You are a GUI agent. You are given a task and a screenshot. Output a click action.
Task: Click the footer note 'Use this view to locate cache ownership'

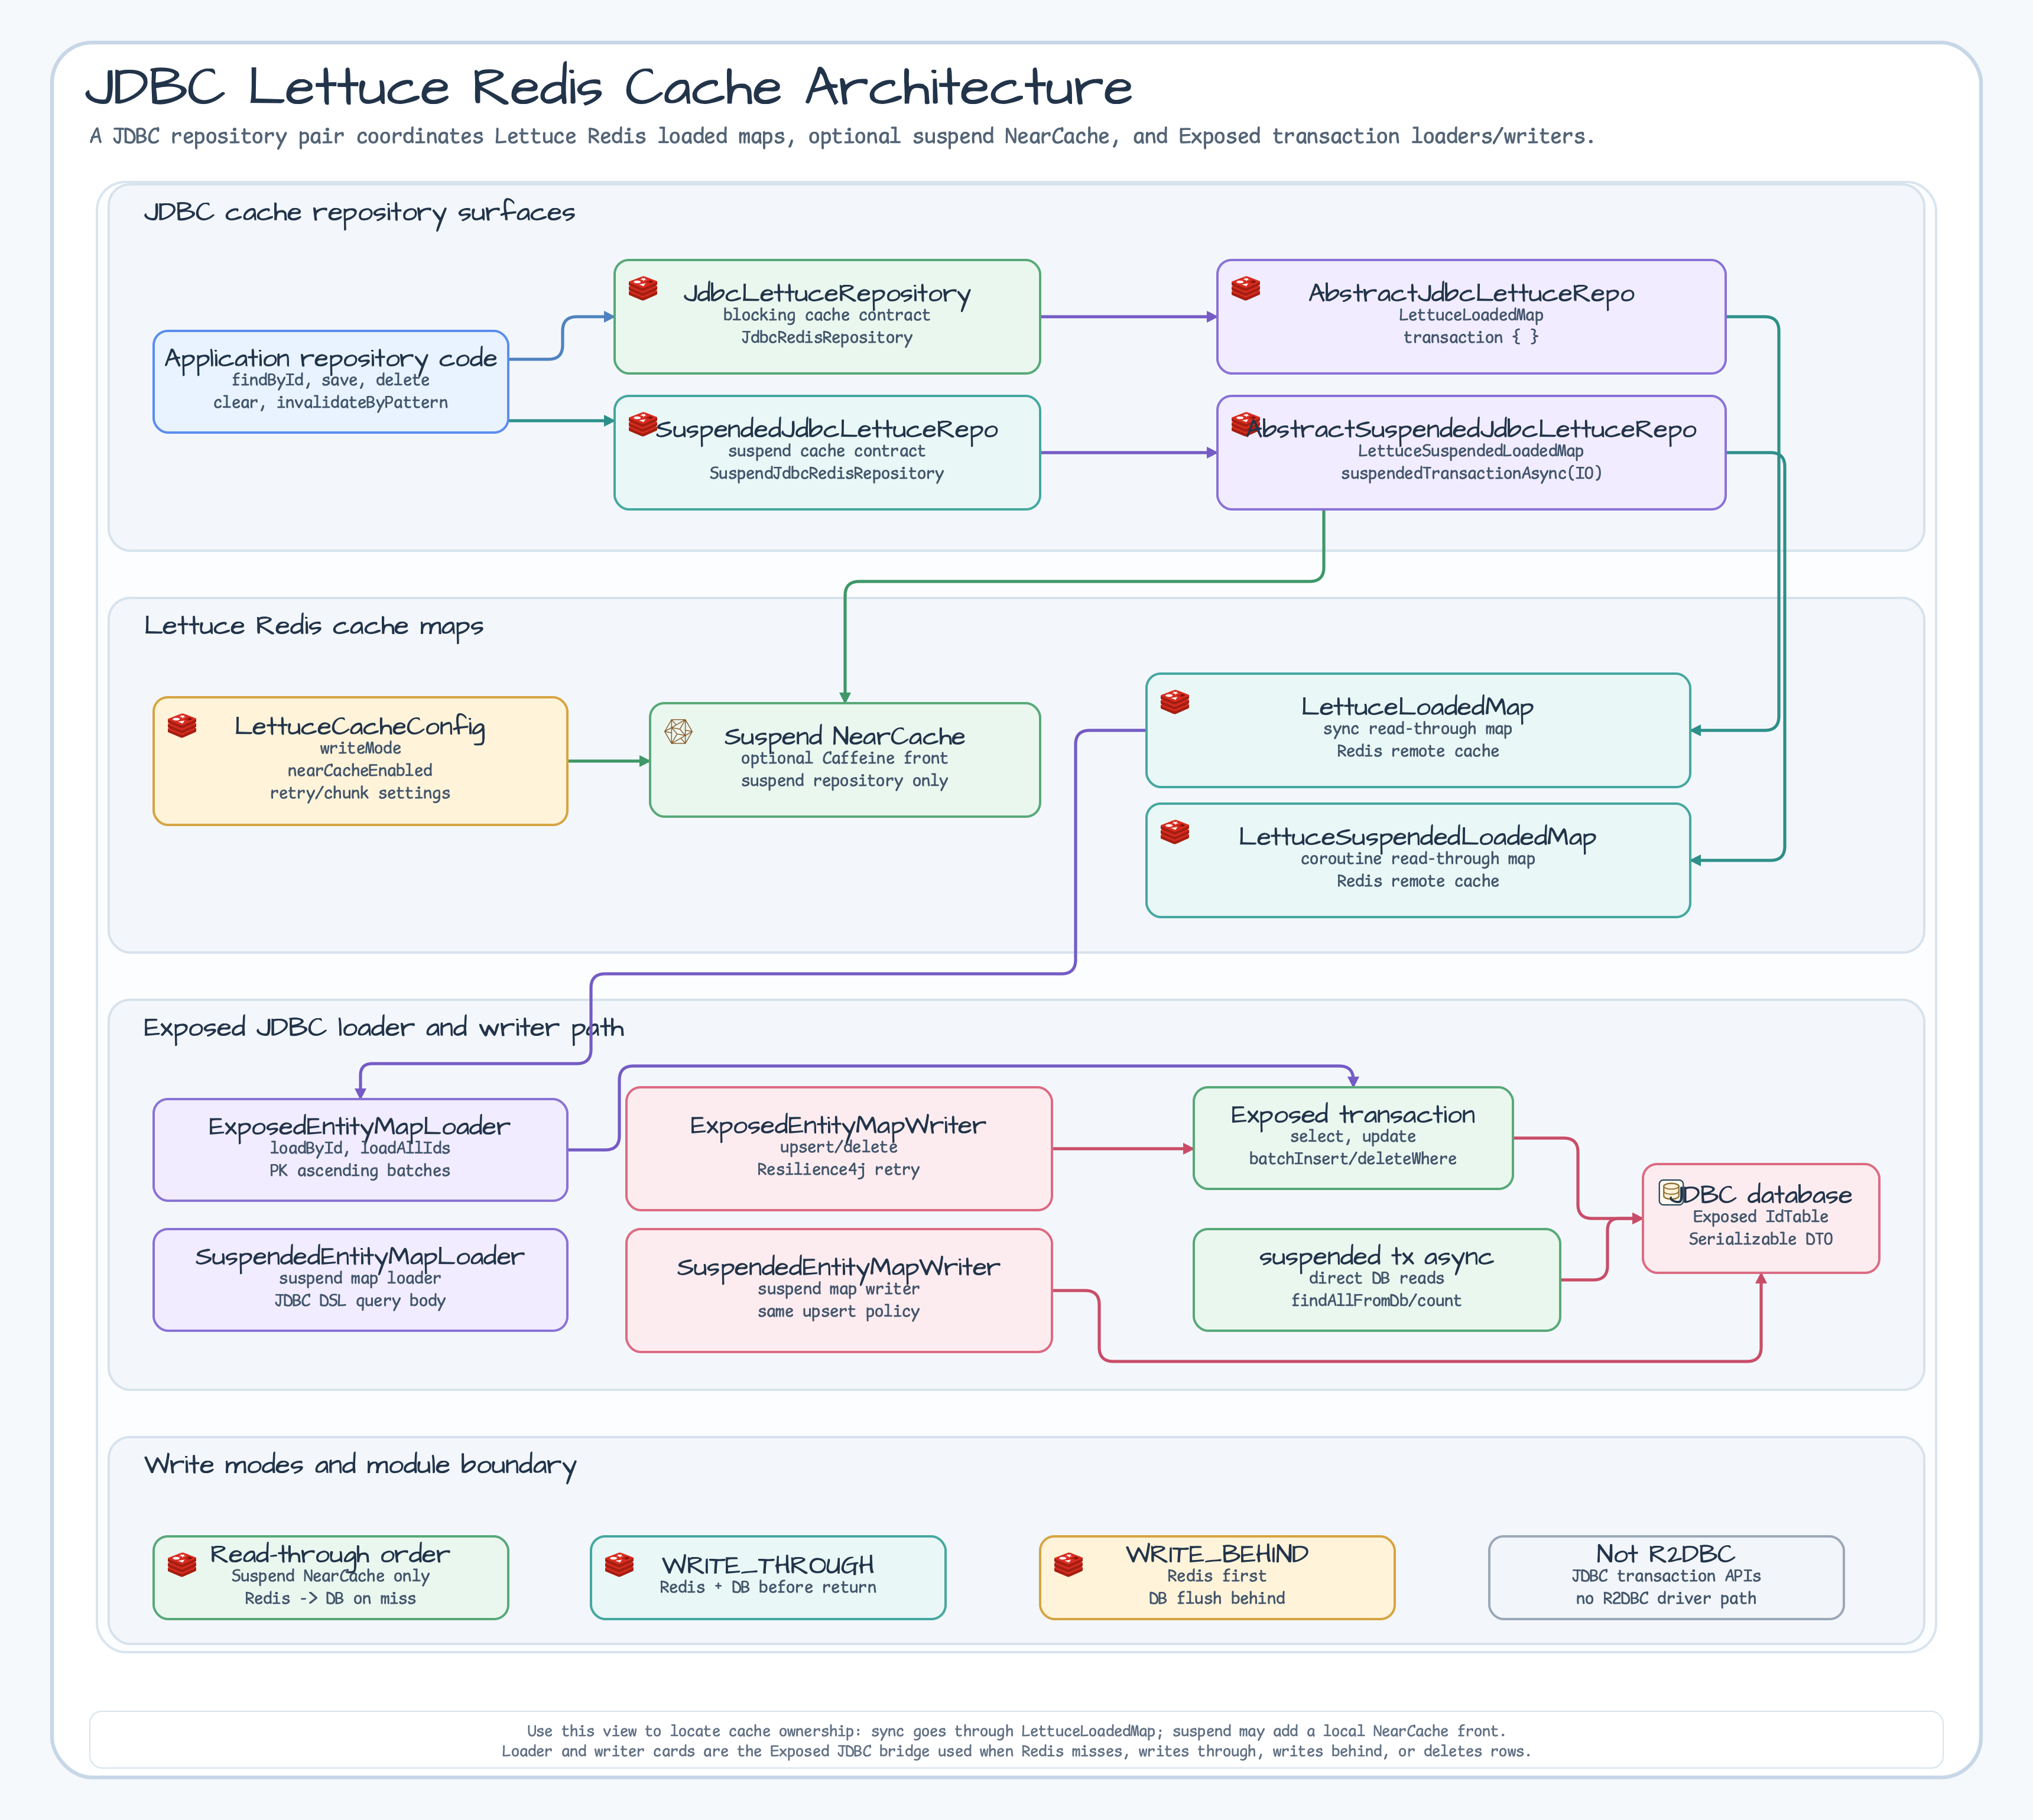(1016, 1731)
